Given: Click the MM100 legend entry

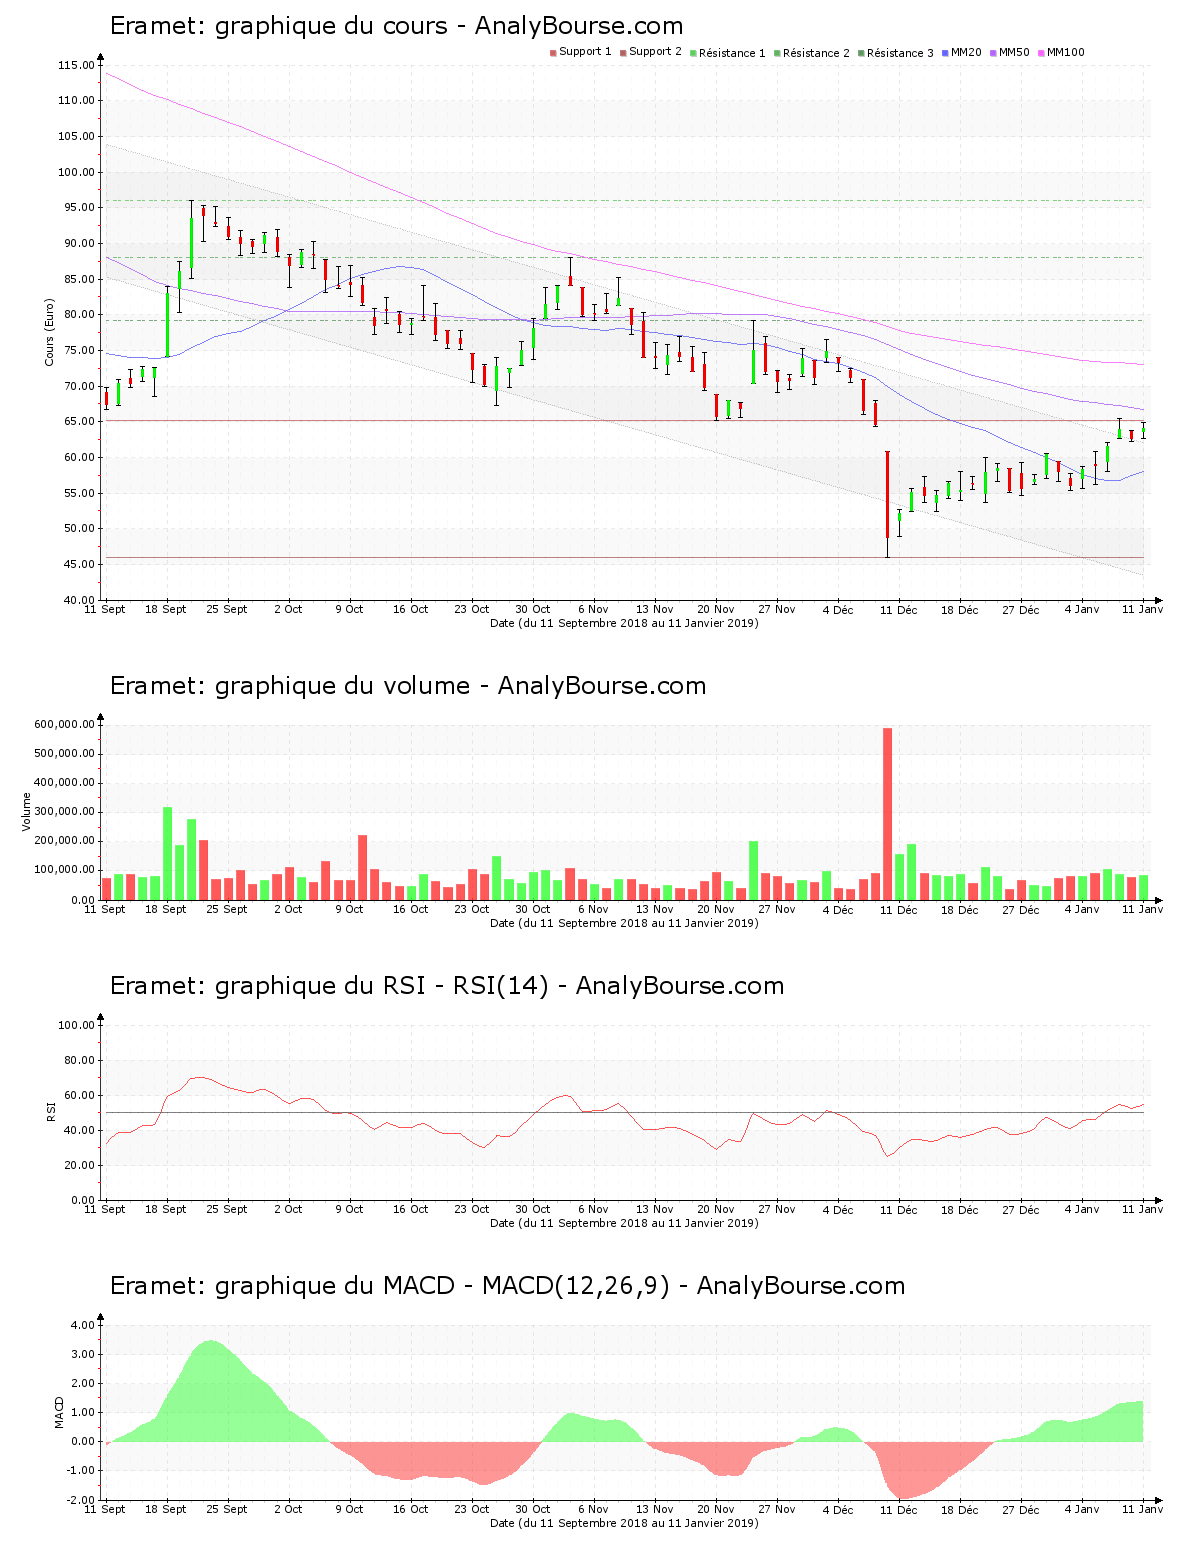Looking at the screenshot, I should pos(1065,52).
